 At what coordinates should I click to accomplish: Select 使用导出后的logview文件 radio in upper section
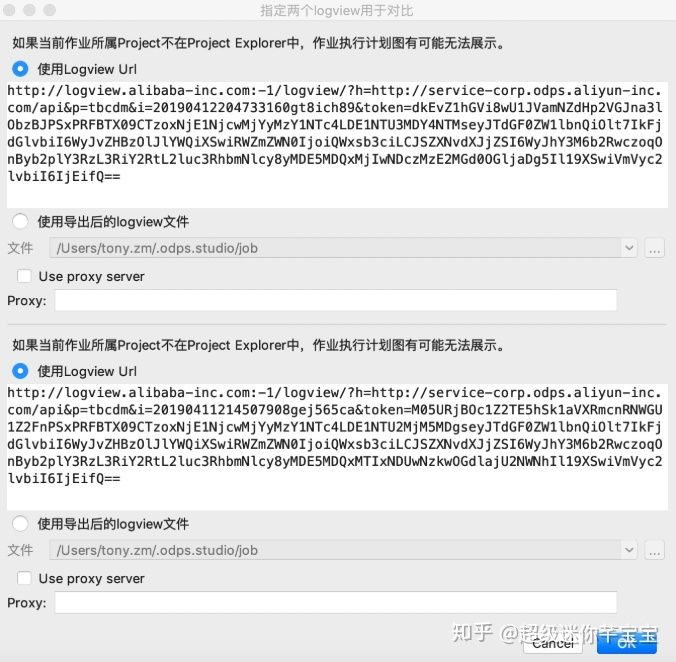point(20,222)
